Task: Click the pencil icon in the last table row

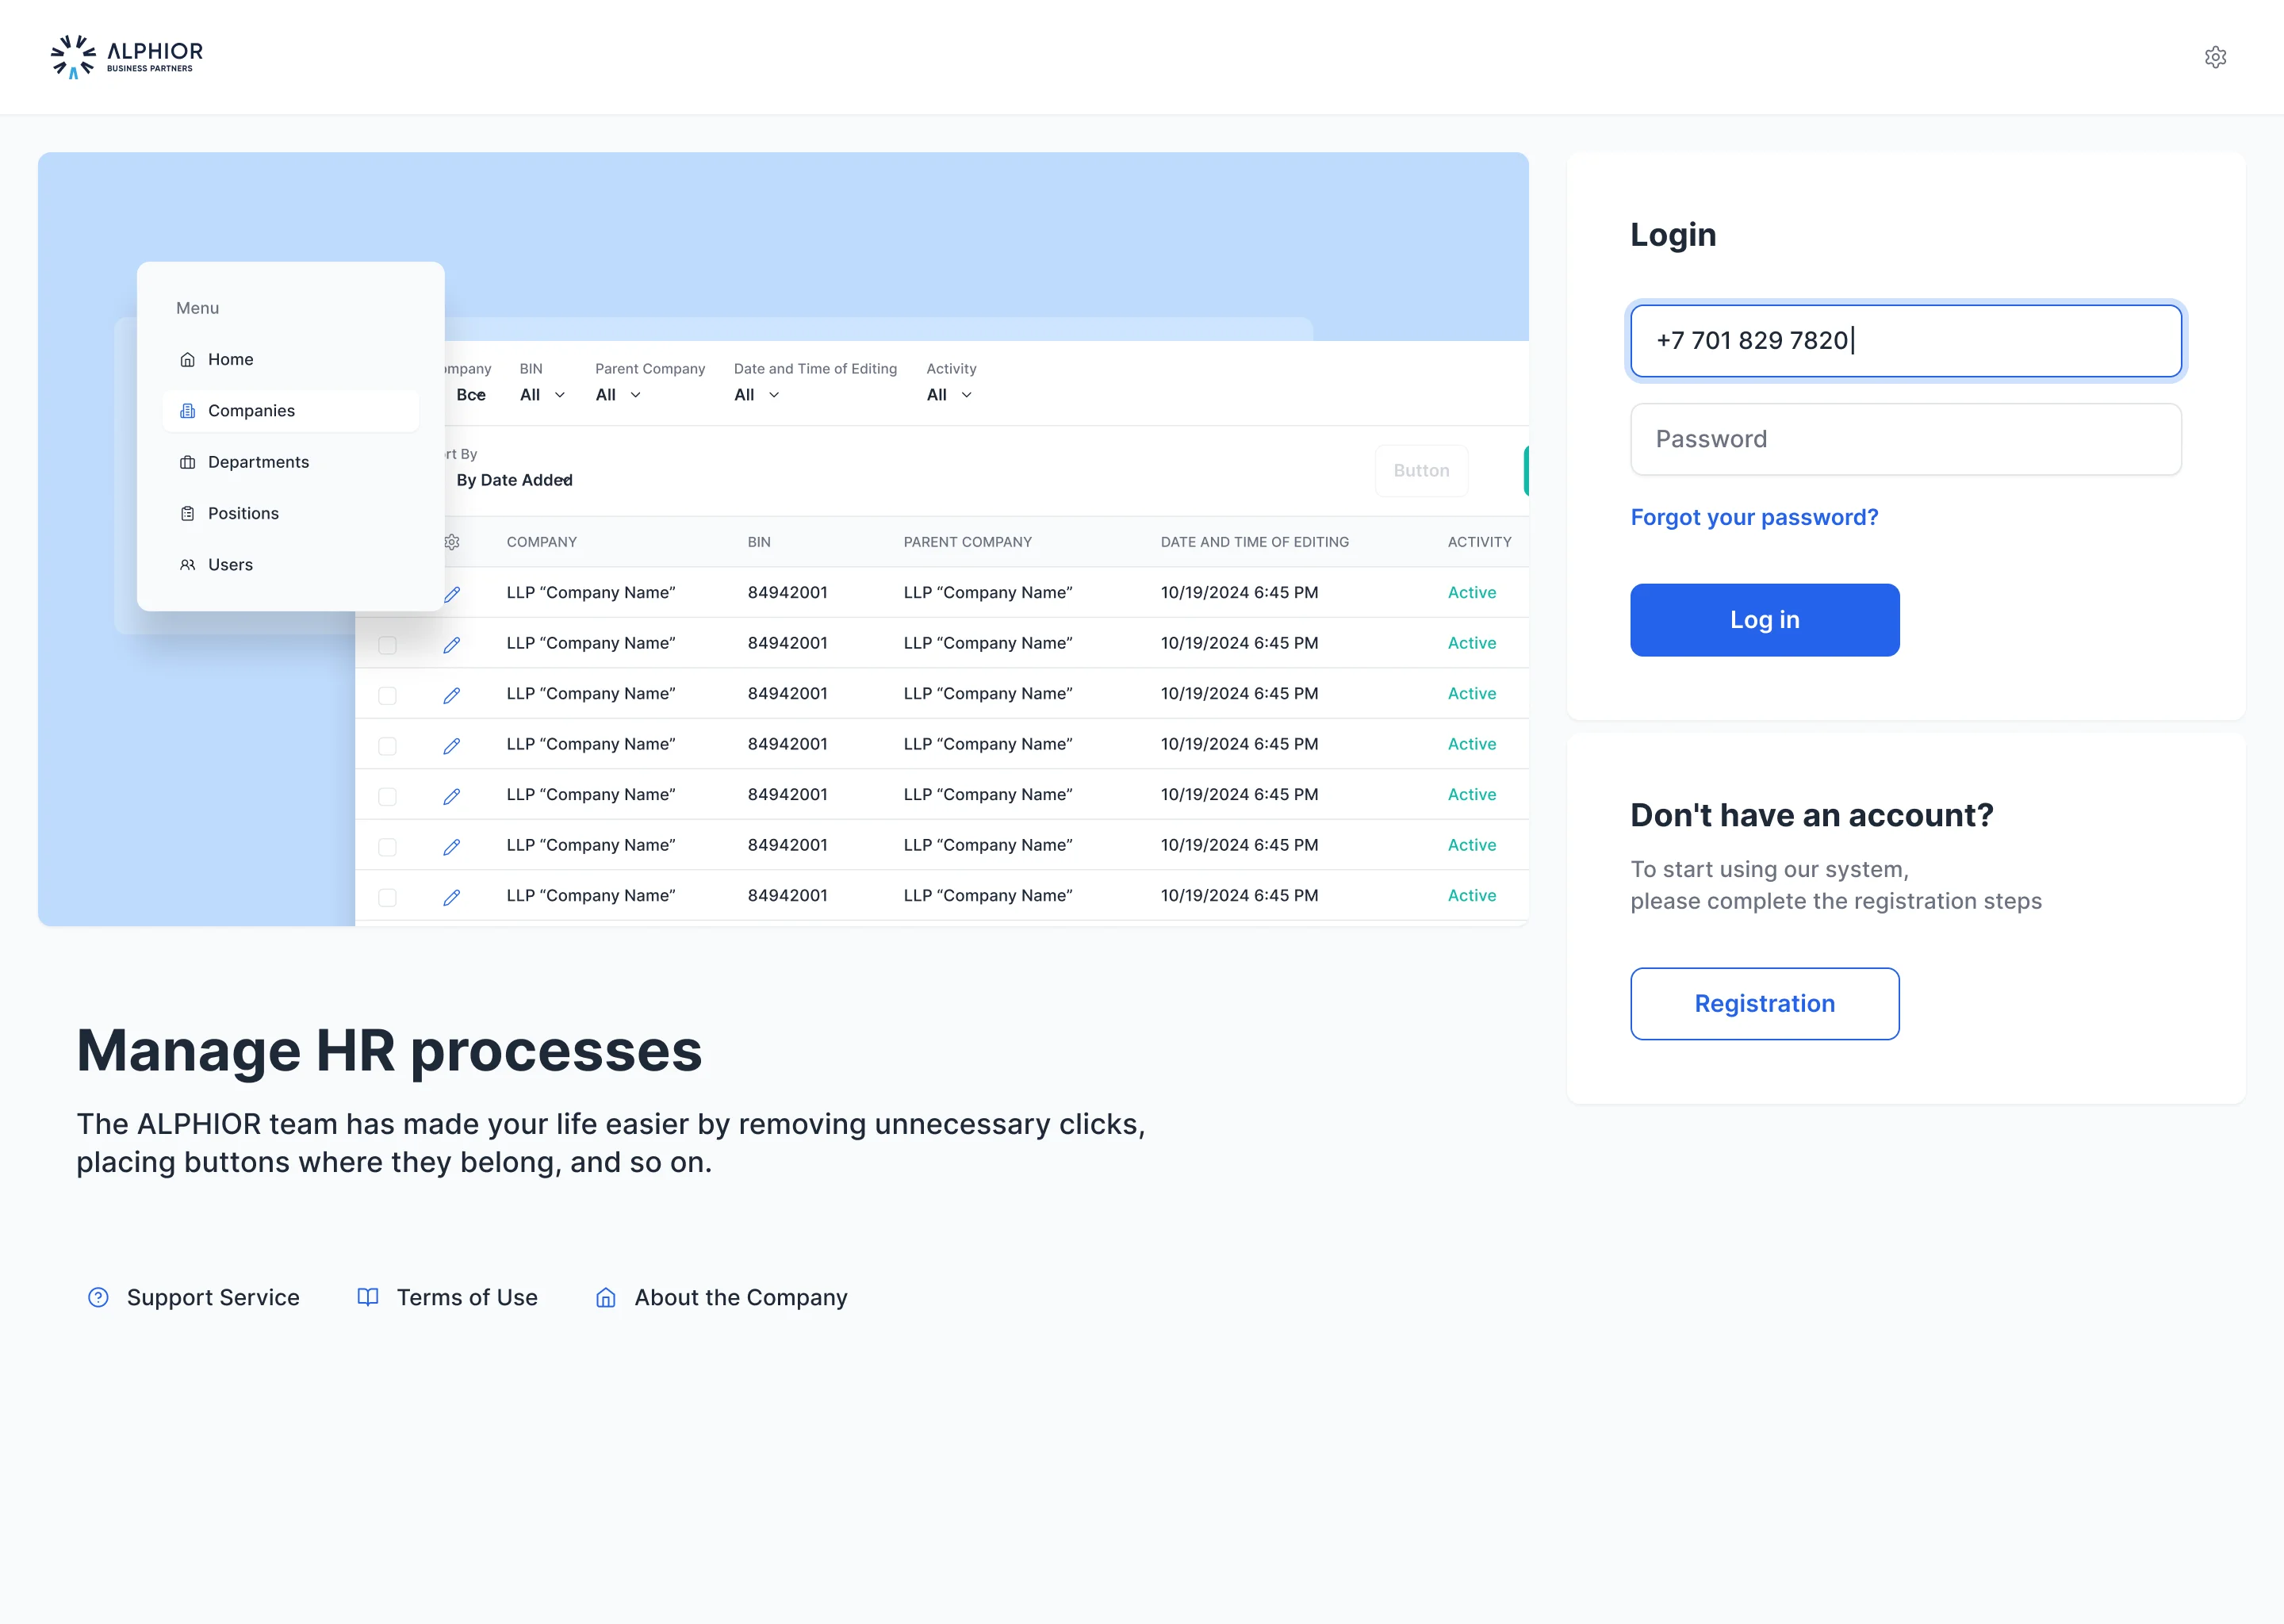Action: click(x=452, y=897)
